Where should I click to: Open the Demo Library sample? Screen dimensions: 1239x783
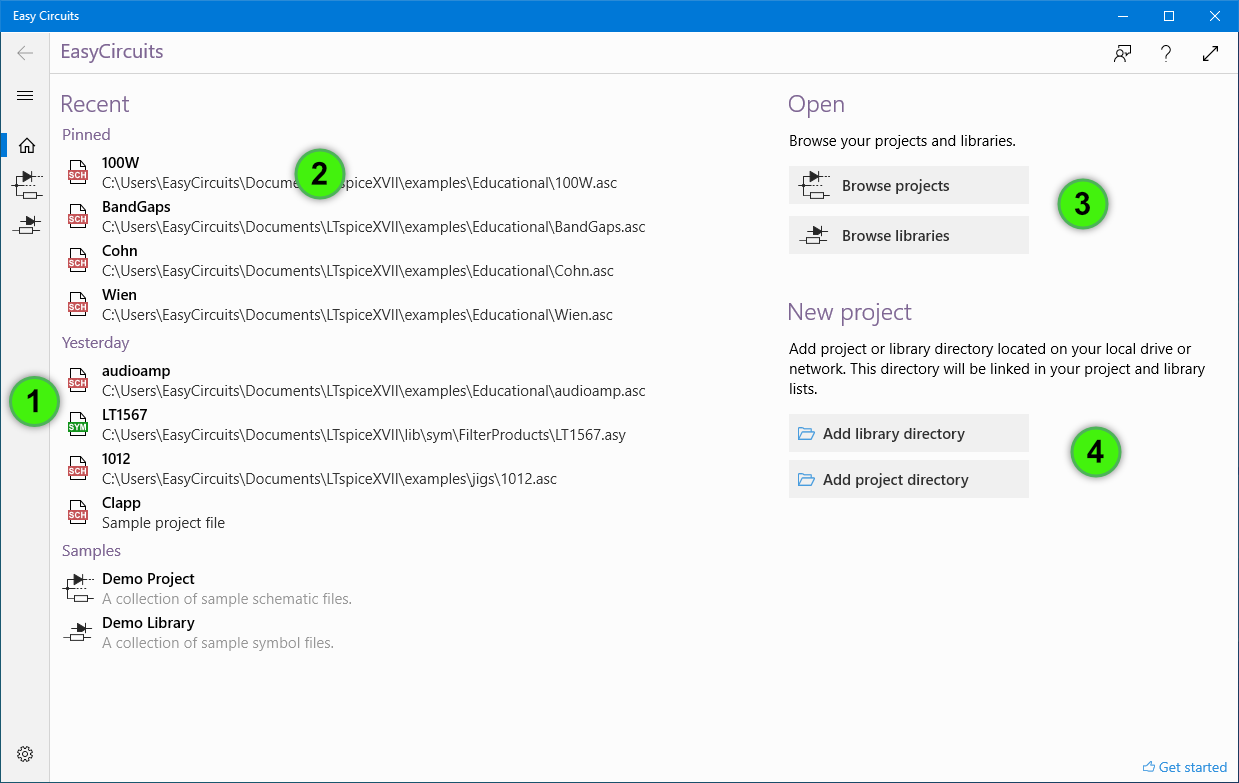(148, 623)
